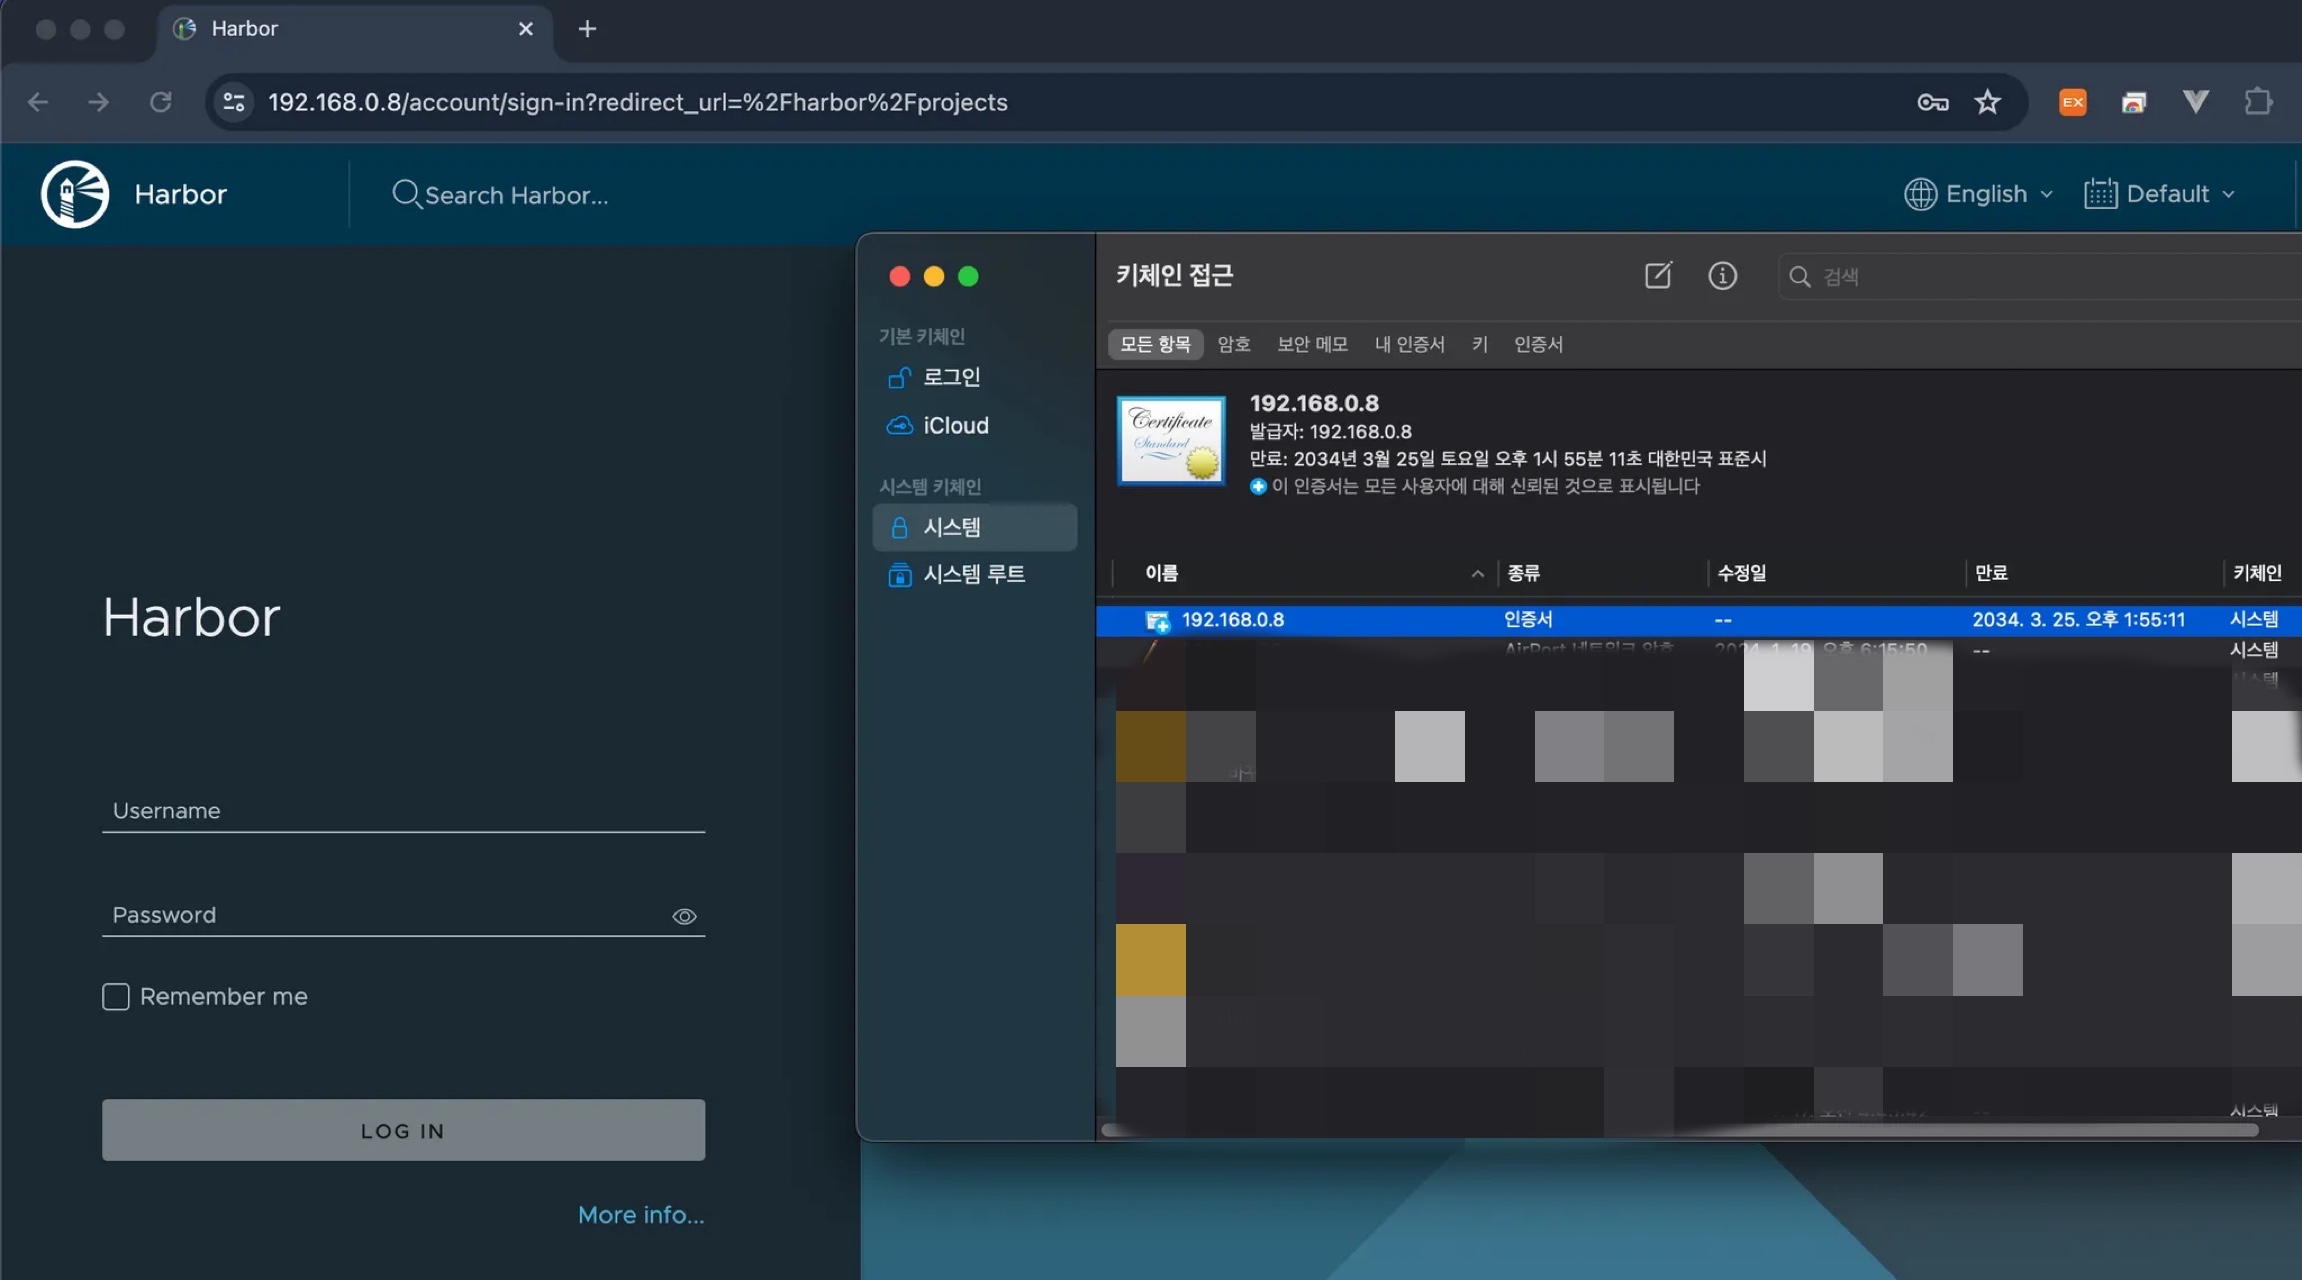Select 시스템 keychain in sidebar
Viewport: 2302px width, 1280px height.
[x=975, y=527]
